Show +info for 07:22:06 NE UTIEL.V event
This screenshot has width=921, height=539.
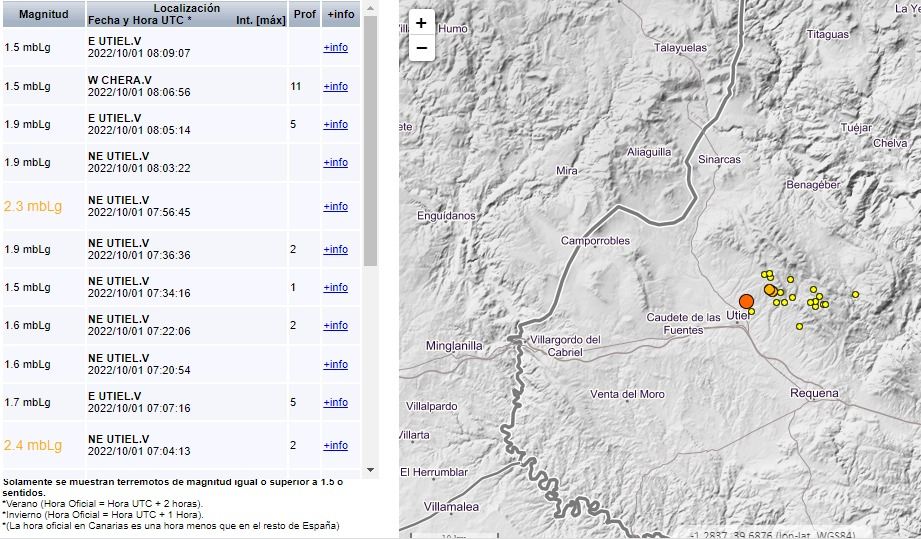click(x=336, y=325)
